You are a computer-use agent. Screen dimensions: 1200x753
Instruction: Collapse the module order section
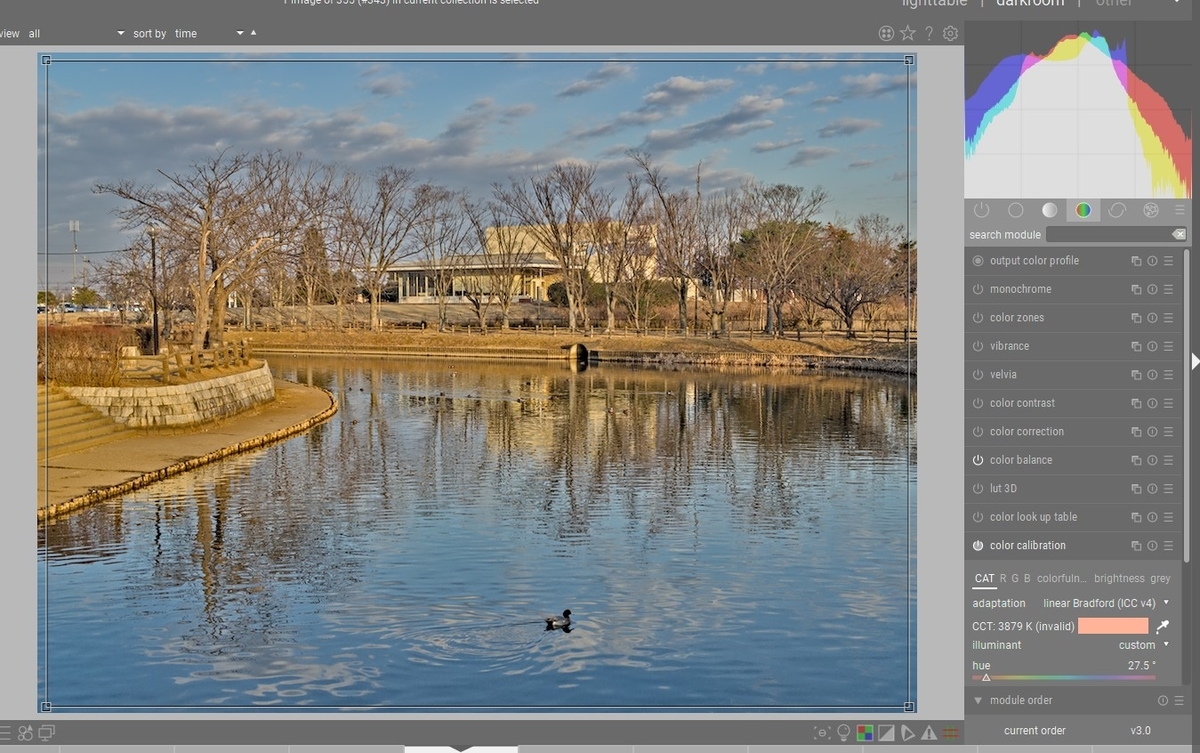point(978,701)
